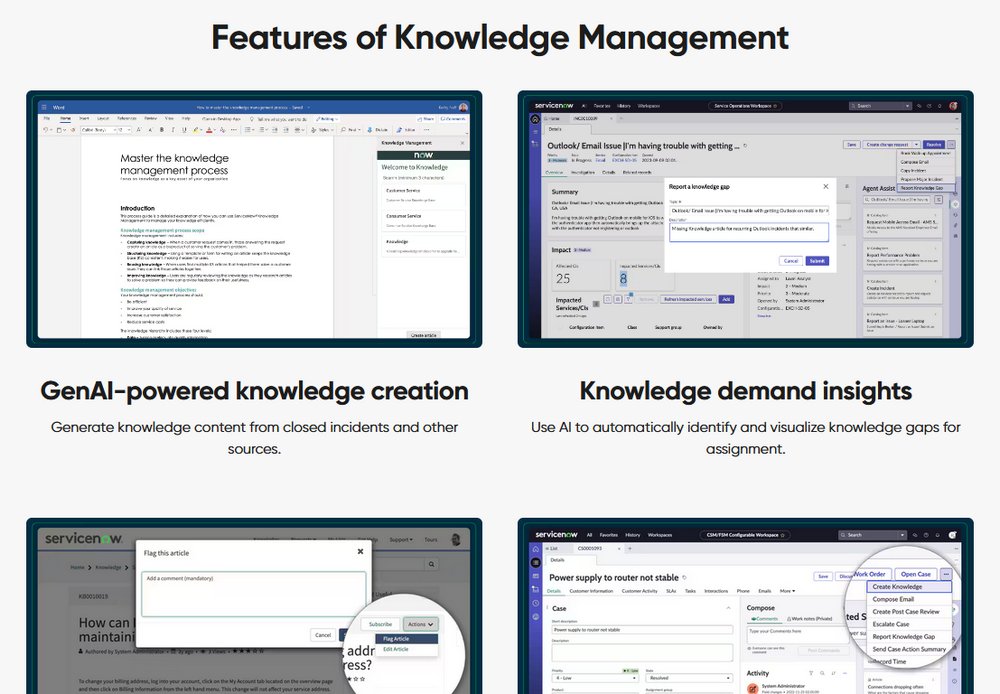Click Cancel in knowledge gap dialog
The width and height of the screenshot is (1000, 694).
point(791,261)
